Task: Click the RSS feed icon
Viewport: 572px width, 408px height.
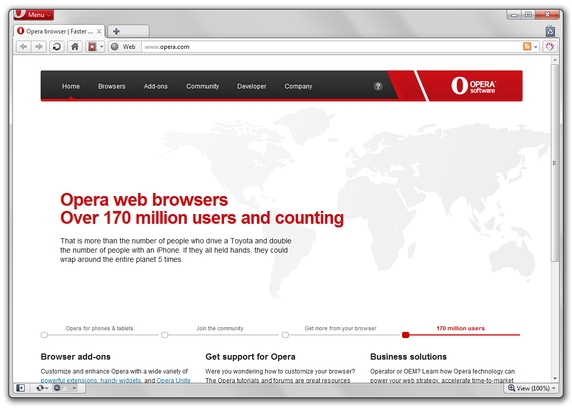Action: point(527,46)
